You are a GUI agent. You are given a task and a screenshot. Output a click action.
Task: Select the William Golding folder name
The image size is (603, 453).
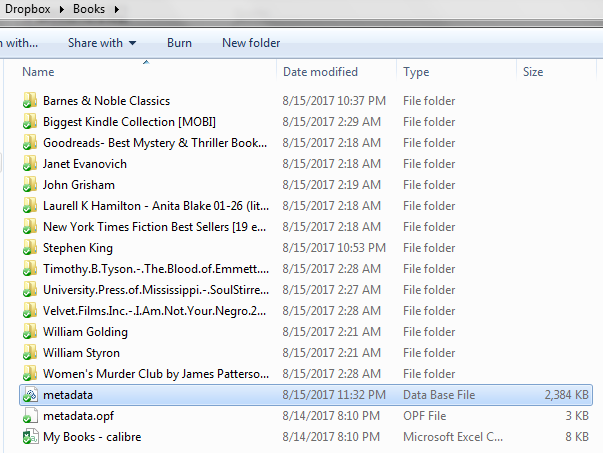[x=85, y=332]
